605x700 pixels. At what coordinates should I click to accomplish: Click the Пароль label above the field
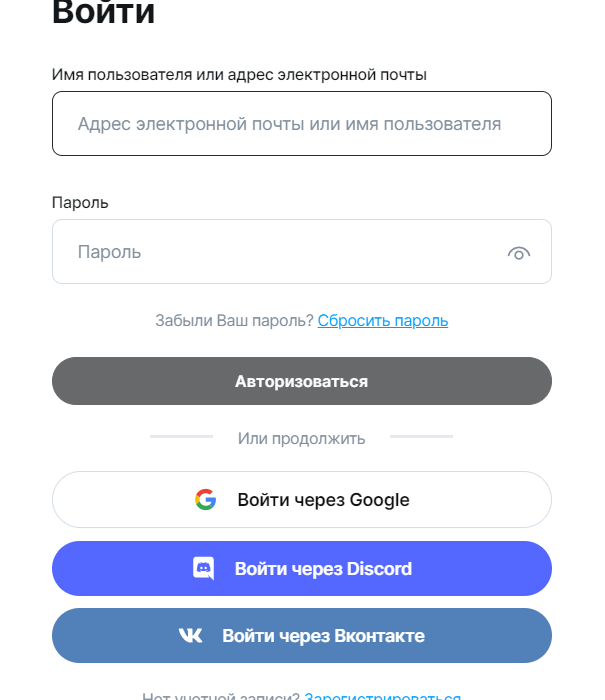click(x=80, y=202)
